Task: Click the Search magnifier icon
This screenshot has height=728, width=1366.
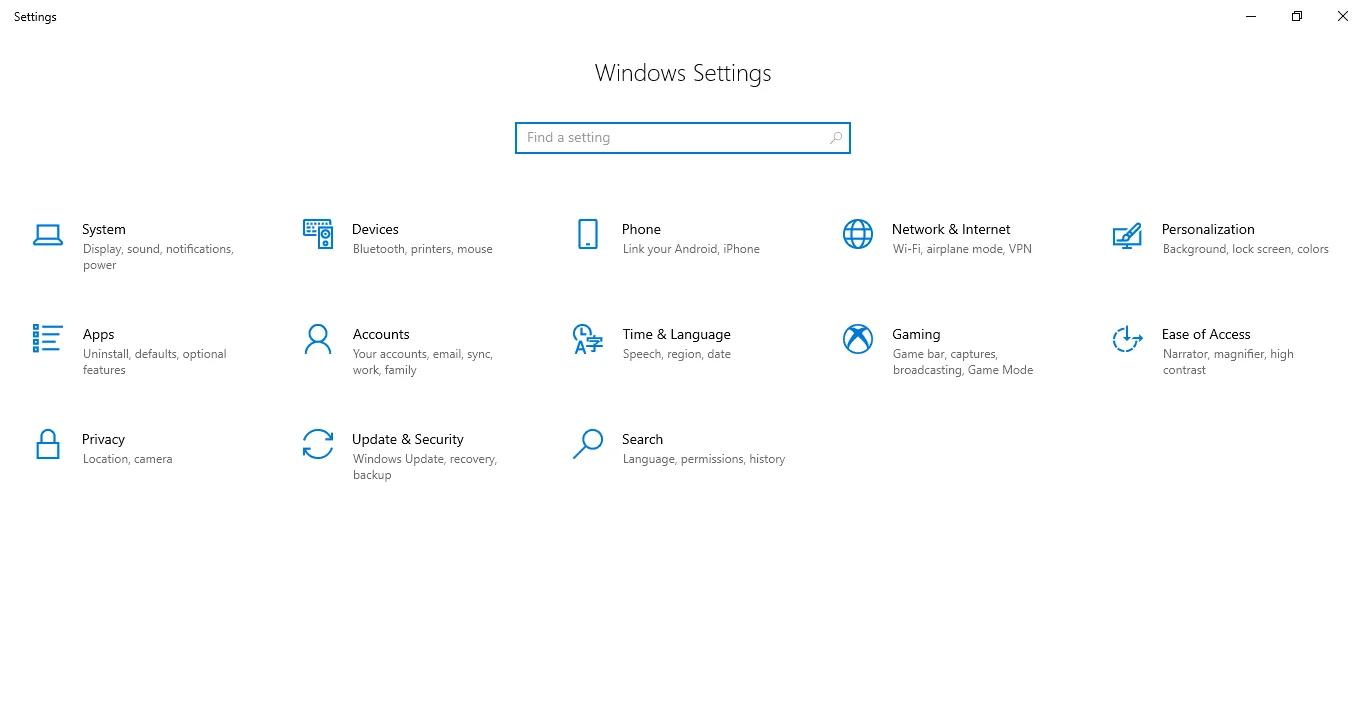Action: coord(587,445)
